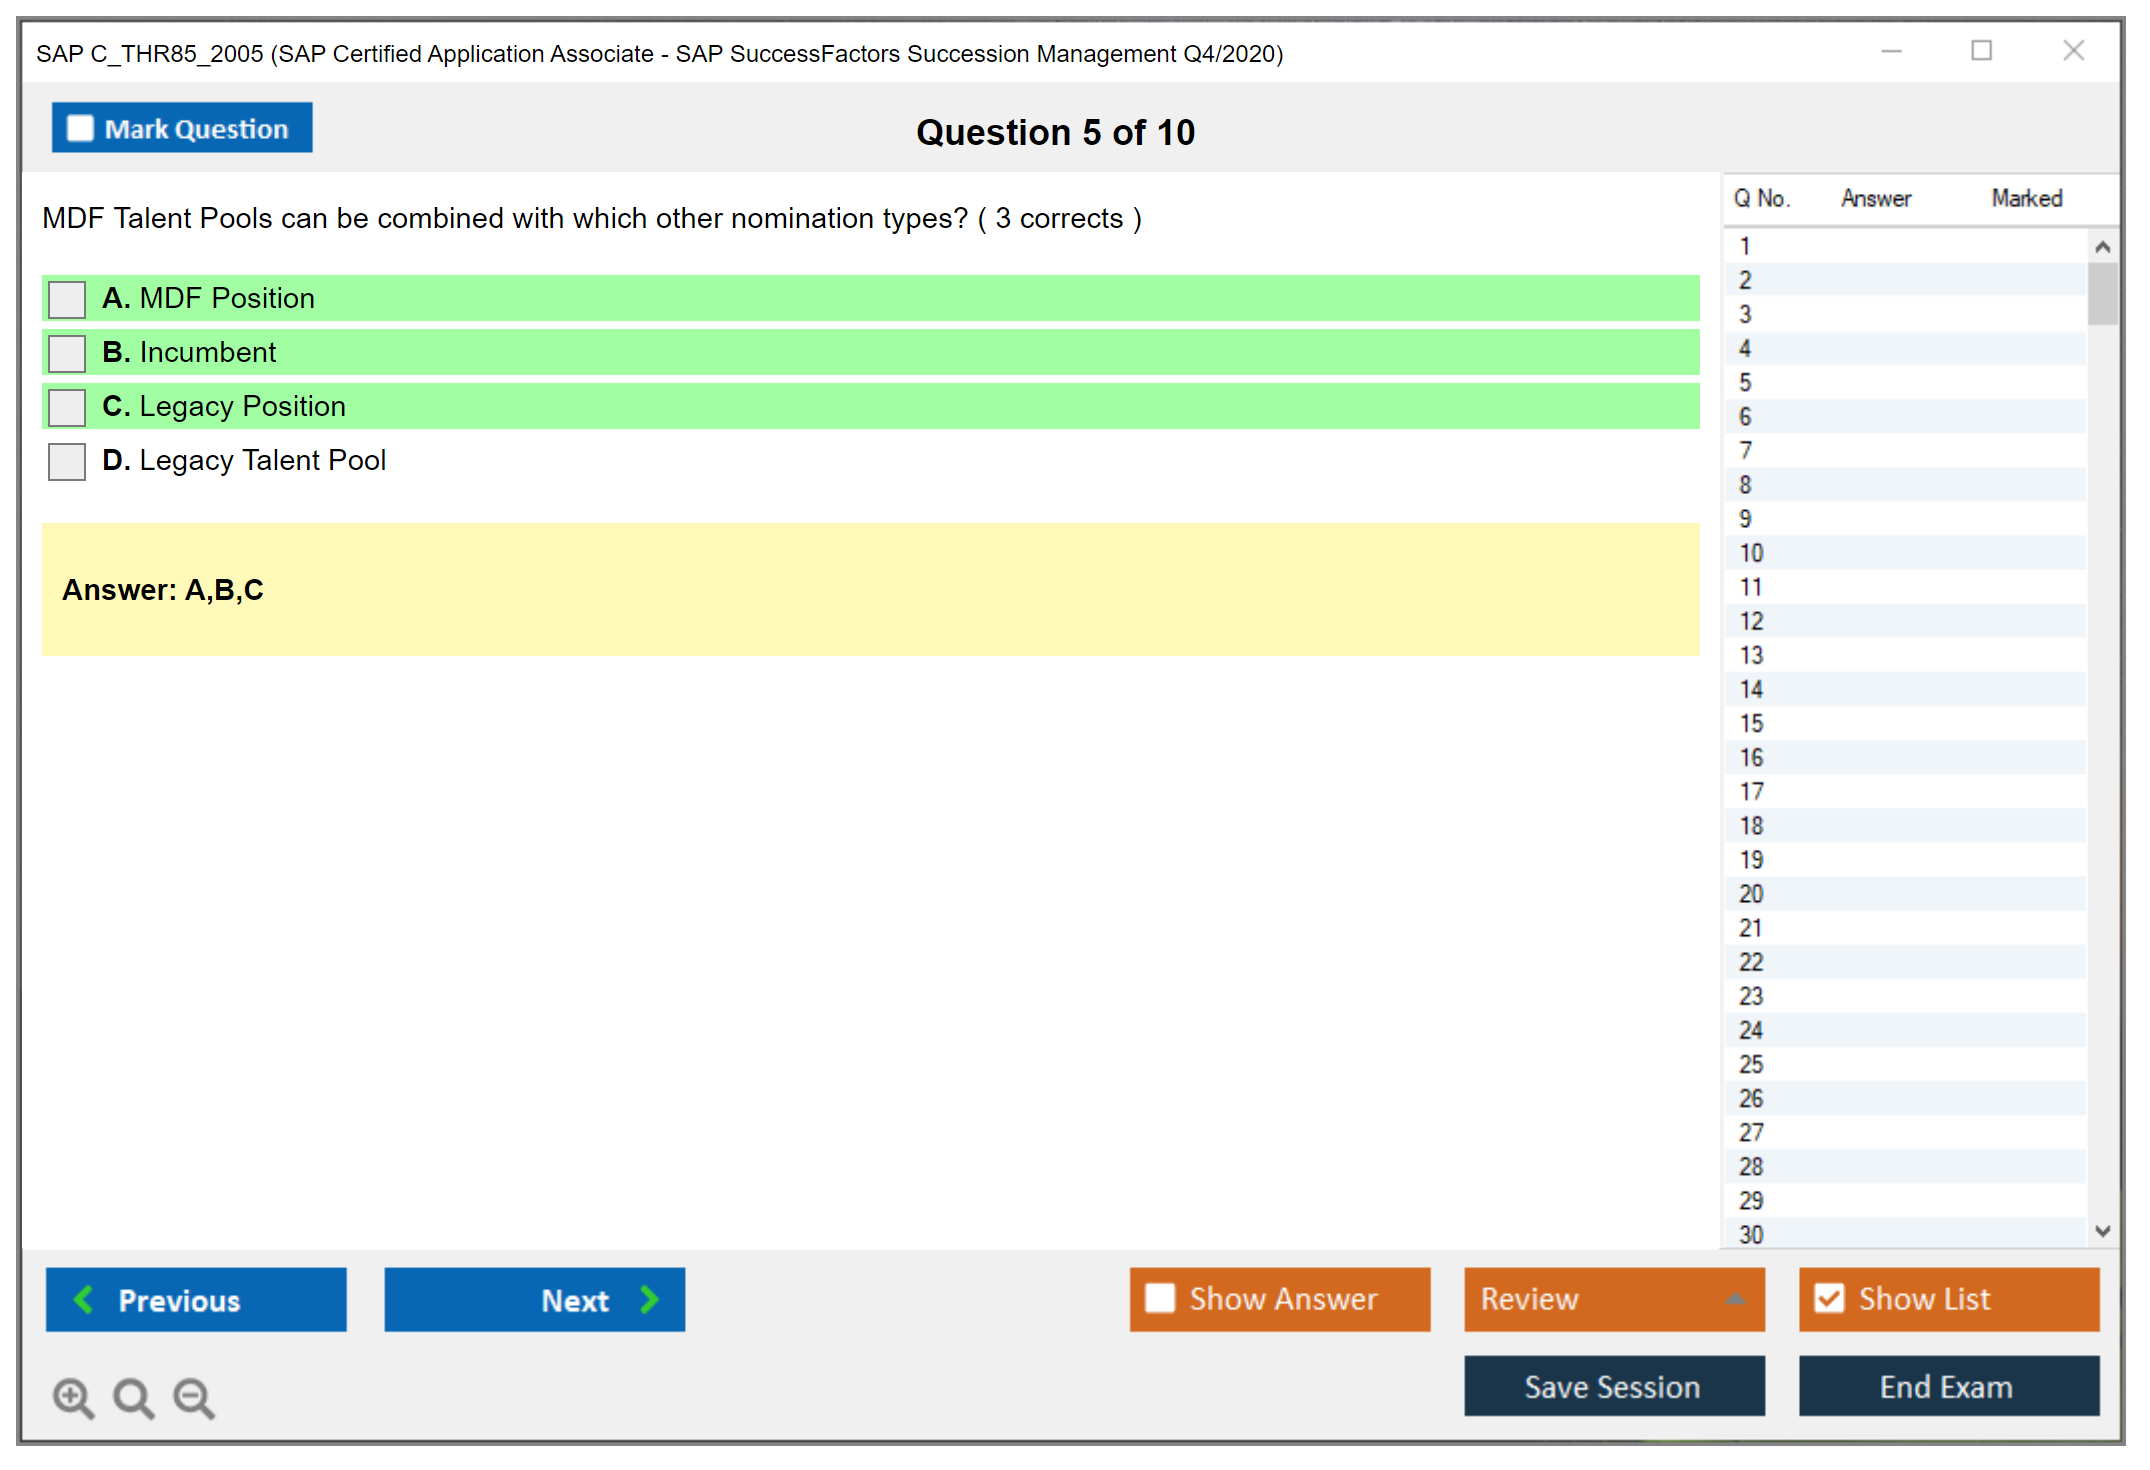Check option A. MDF Position
Viewport: 2150px width, 1470px height.
coord(67,299)
